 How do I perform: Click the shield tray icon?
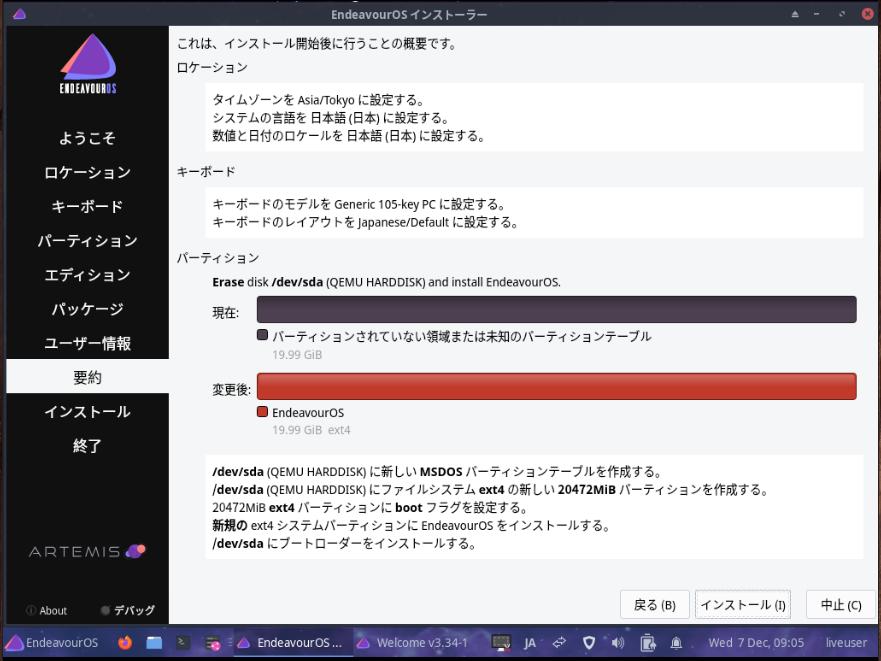click(x=588, y=642)
